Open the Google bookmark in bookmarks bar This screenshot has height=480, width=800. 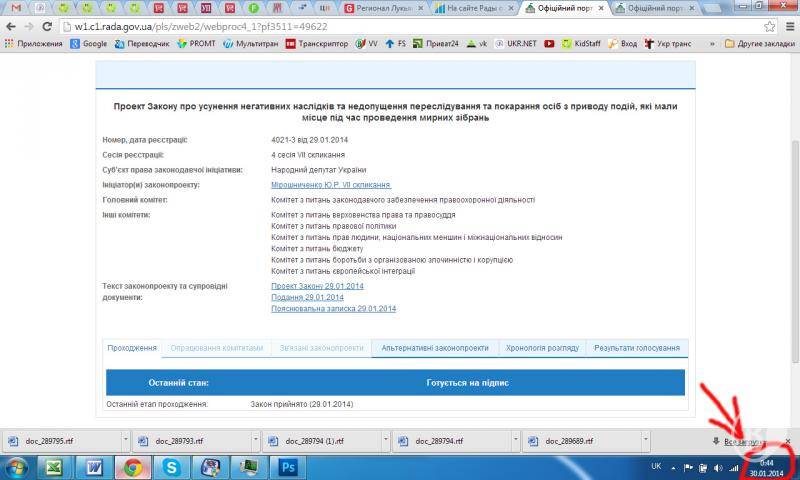(88, 44)
